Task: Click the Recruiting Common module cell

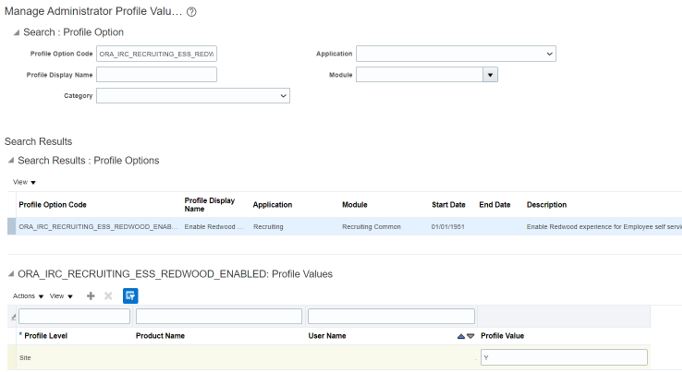Action: pyautogui.click(x=371, y=227)
